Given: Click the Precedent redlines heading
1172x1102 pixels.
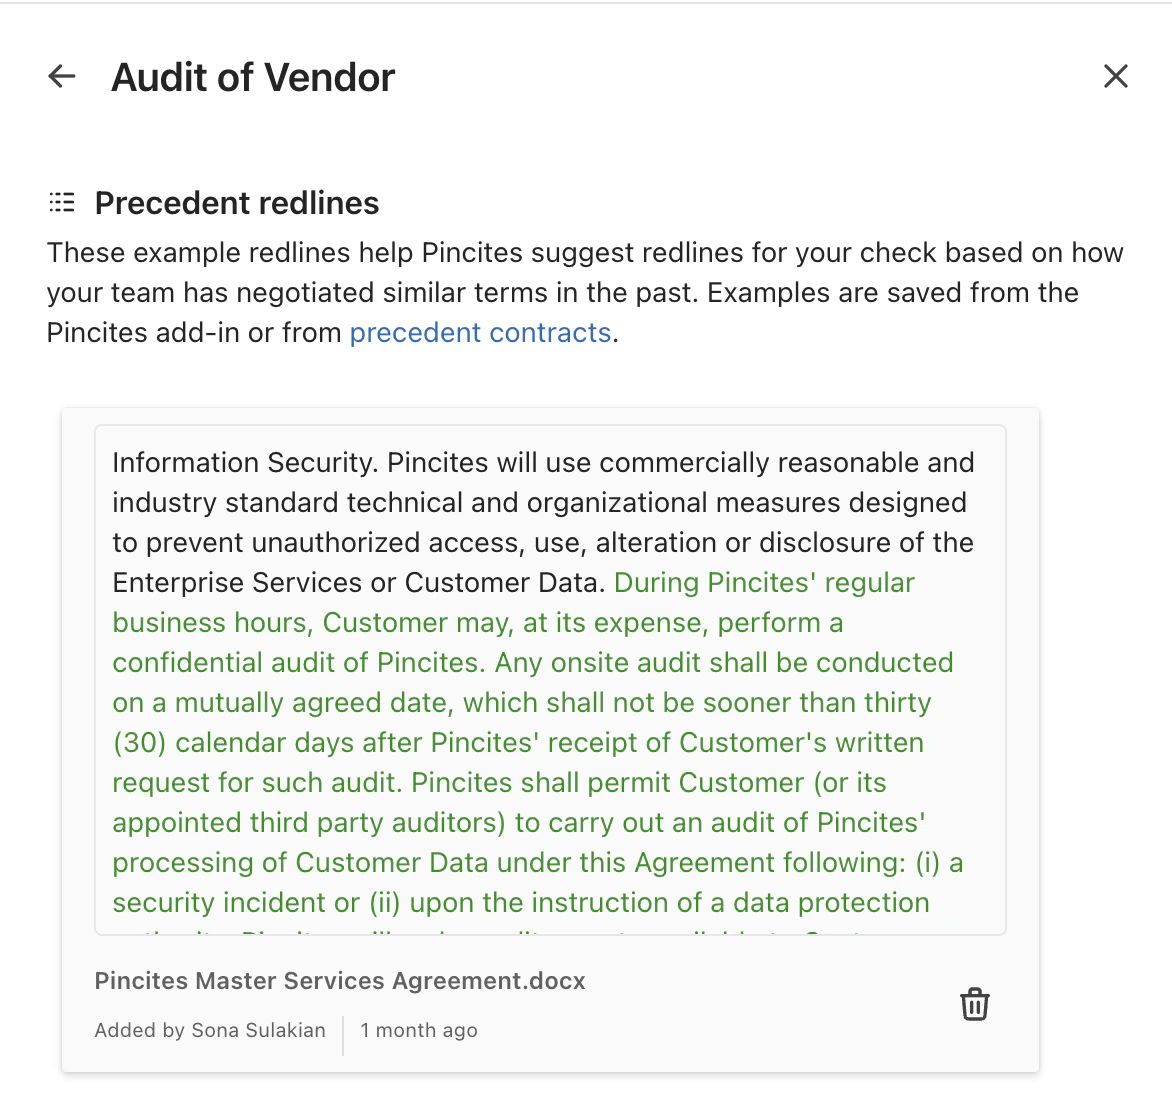Looking at the screenshot, I should (237, 203).
